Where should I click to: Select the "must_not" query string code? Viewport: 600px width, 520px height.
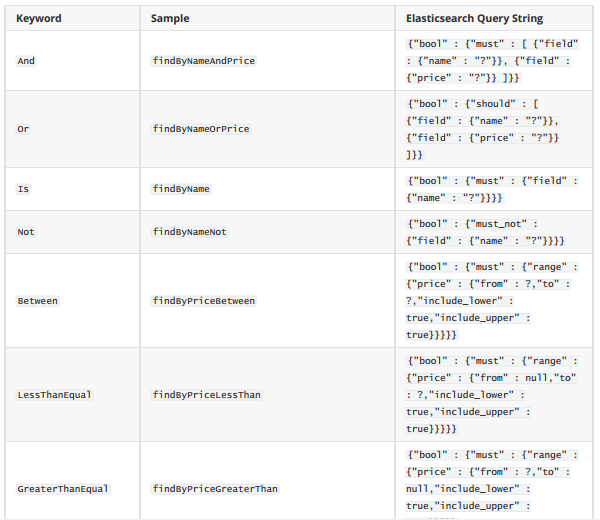[x=487, y=232]
